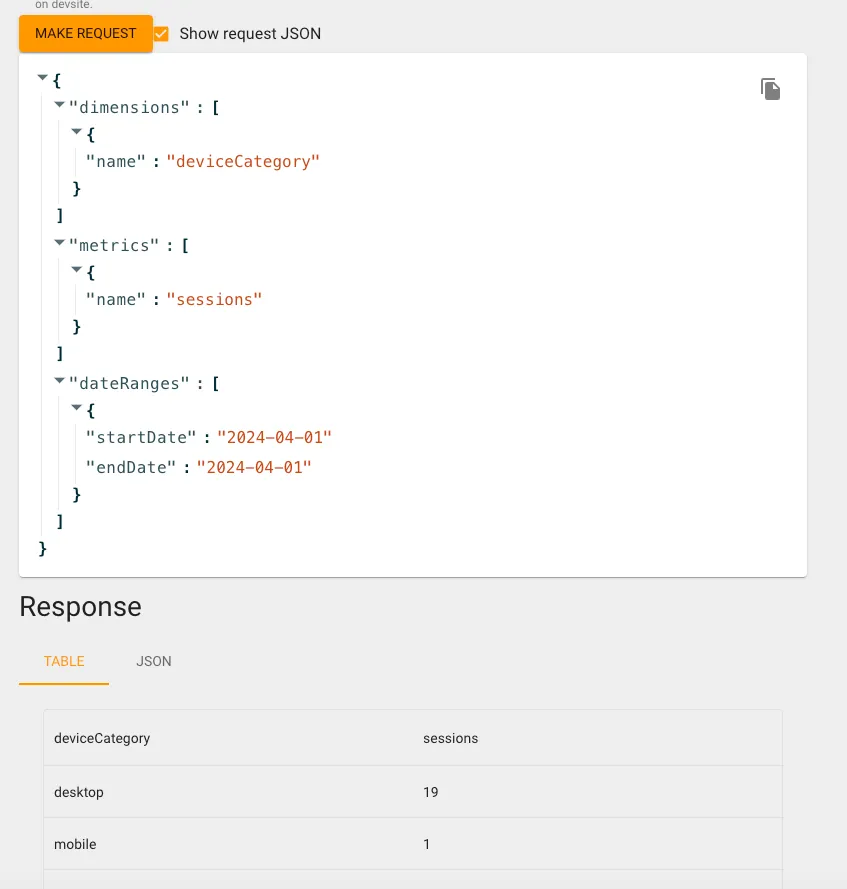Select the TABLE response tab

click(64, 661)
